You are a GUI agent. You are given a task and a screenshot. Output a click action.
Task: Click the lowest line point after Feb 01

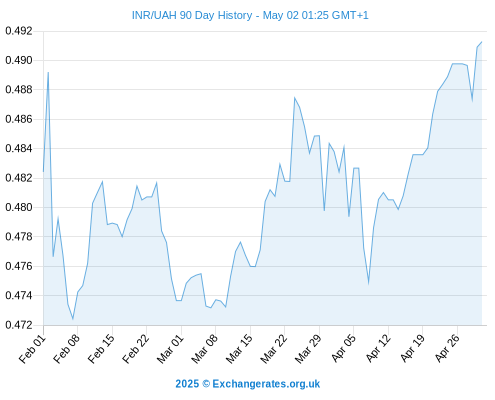73,319
